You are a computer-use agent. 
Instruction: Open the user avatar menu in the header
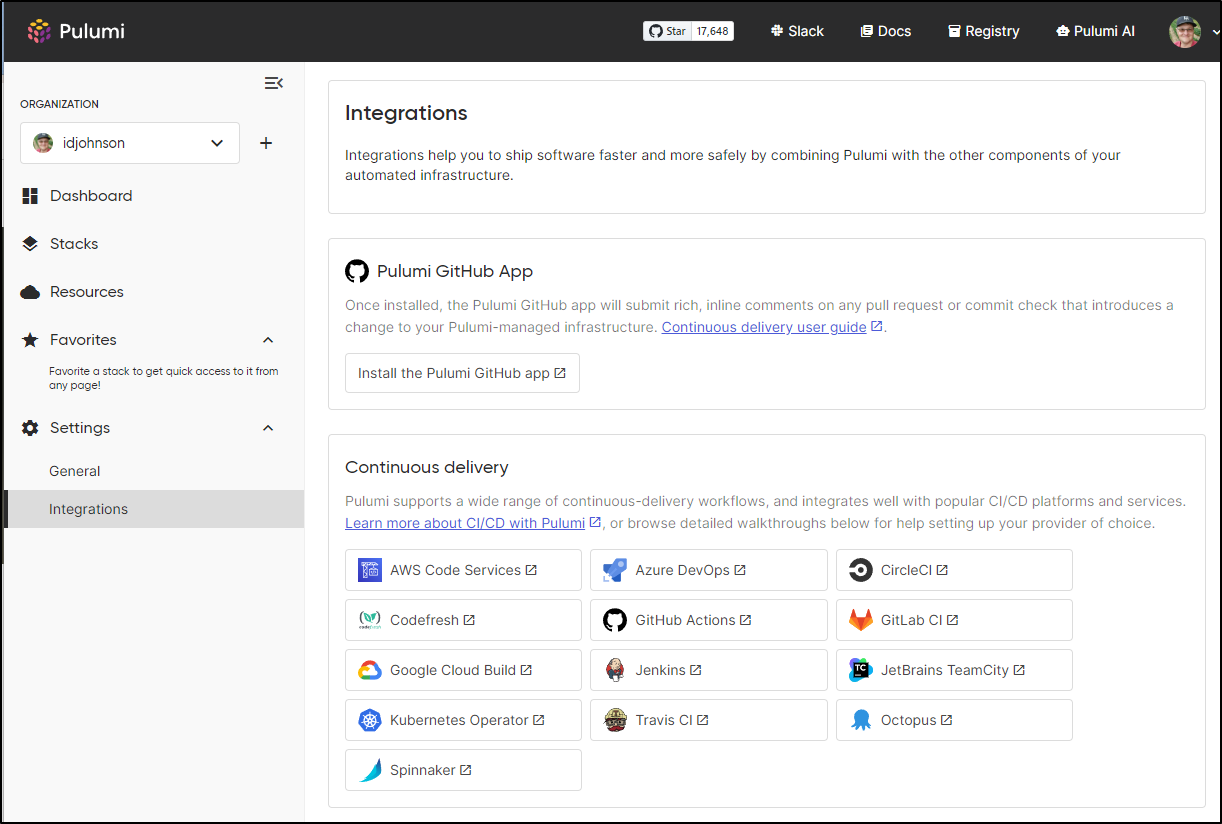coord(1185,31)
